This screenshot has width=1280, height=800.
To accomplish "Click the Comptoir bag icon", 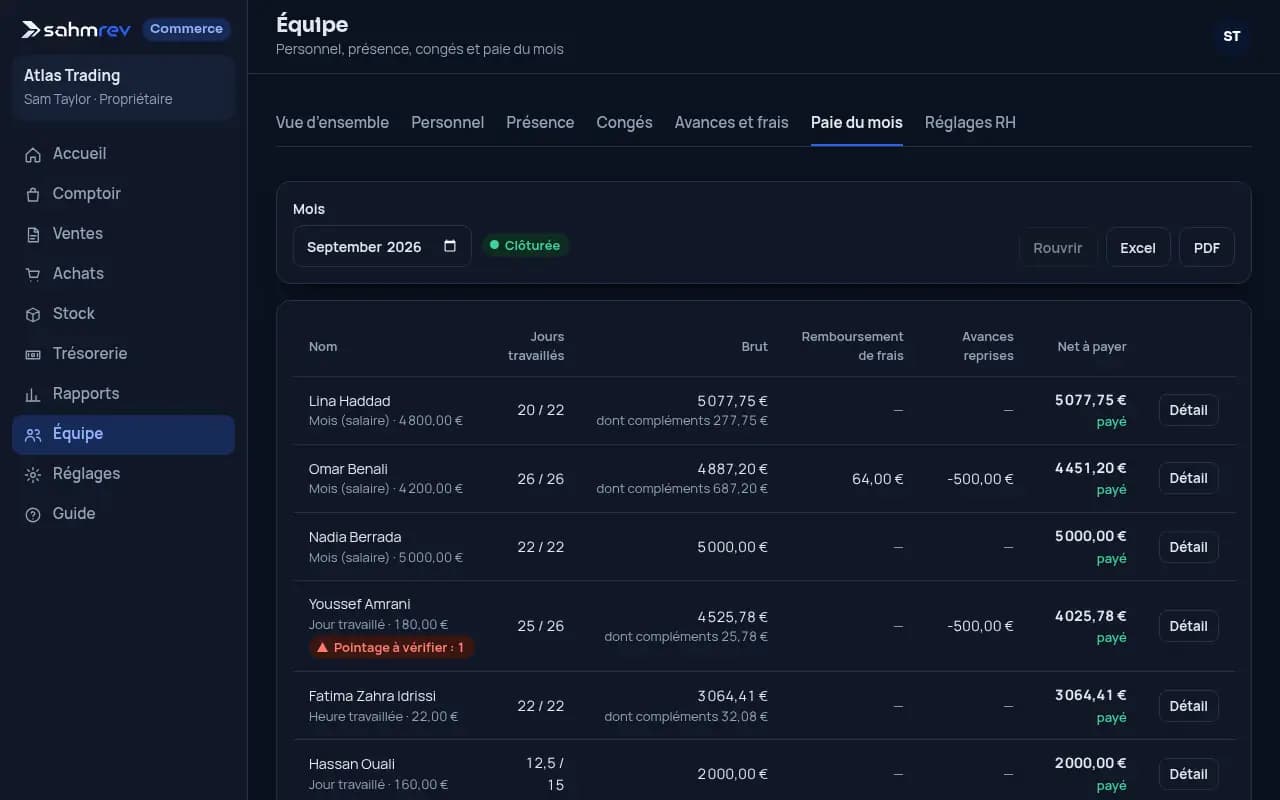I will (33, 194).
